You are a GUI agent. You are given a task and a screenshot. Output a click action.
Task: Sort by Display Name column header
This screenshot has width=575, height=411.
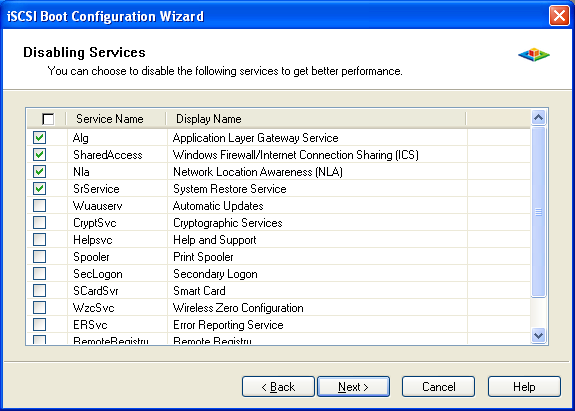(x=209, y=119)
